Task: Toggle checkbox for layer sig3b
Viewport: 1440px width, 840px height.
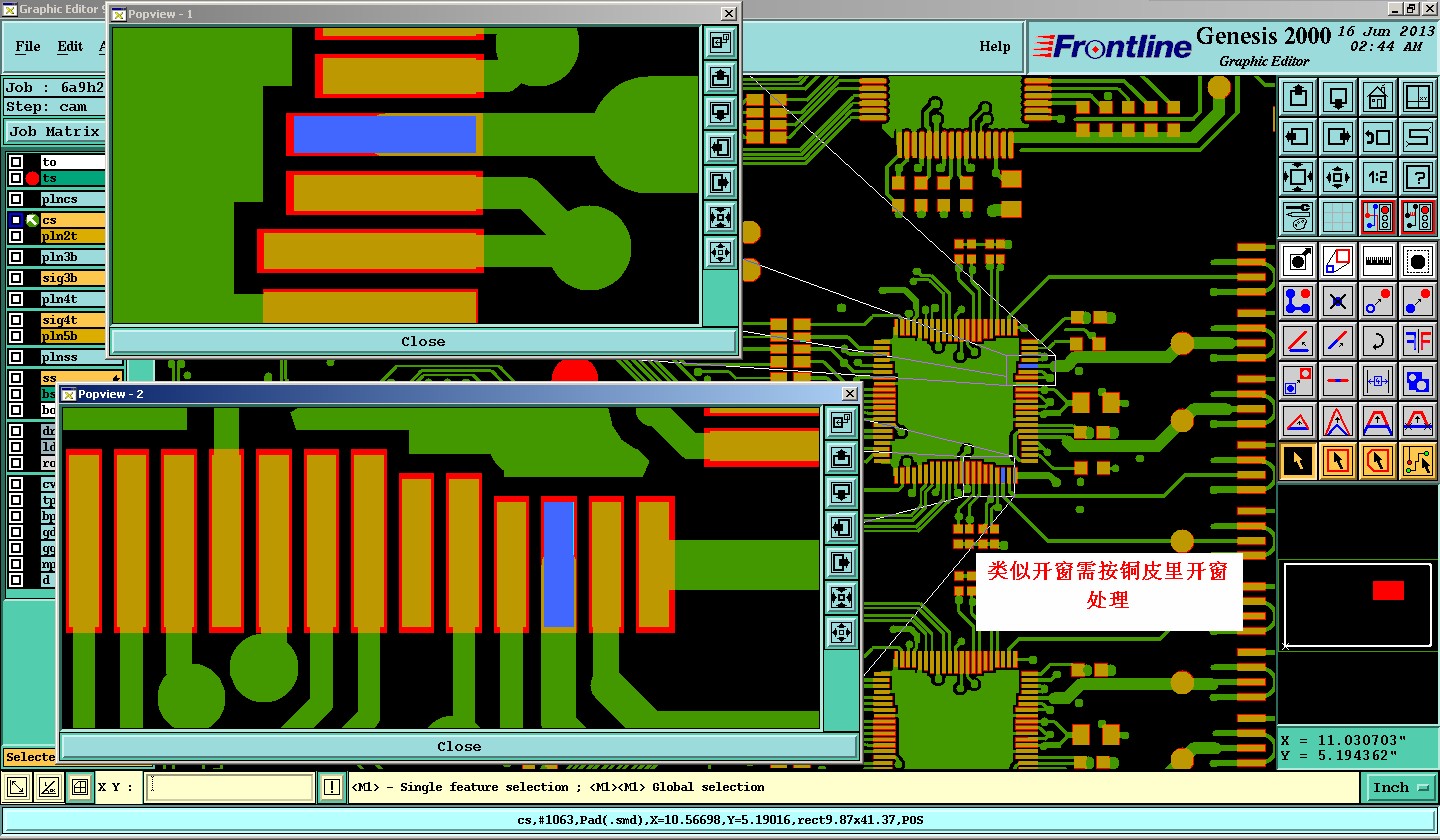Action: click(16, 278)
